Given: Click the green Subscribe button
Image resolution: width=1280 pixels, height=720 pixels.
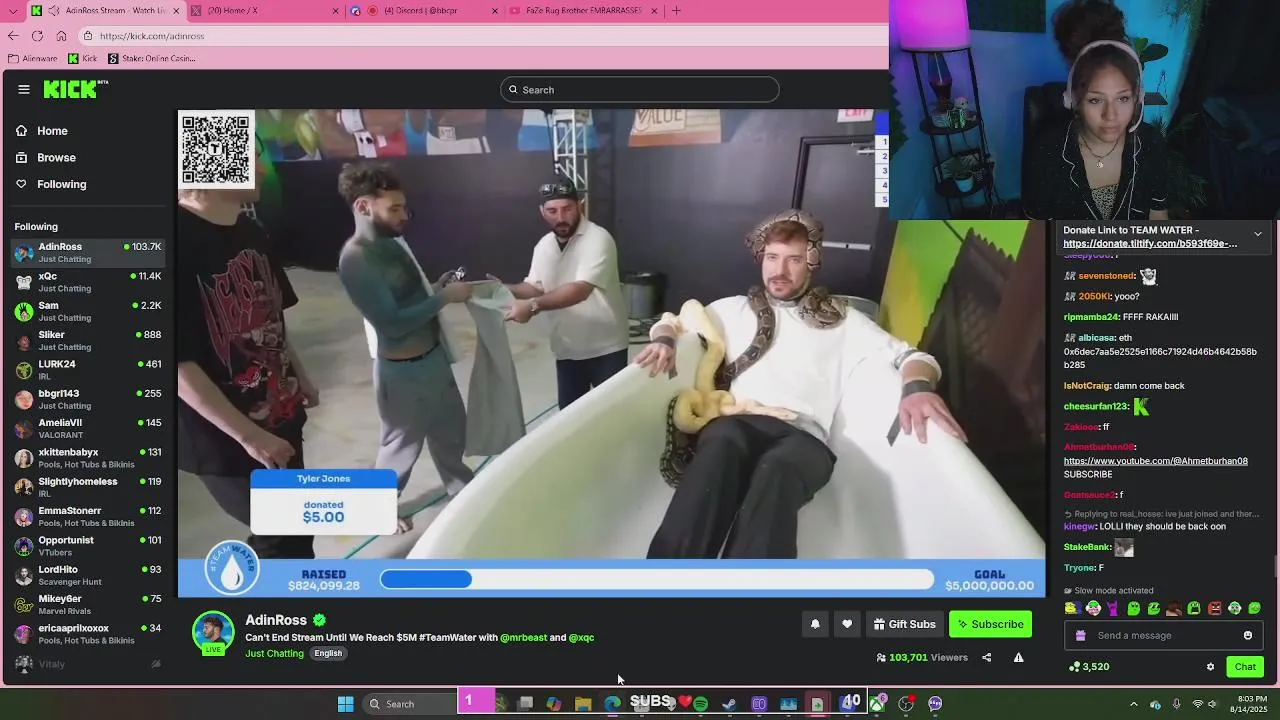Looking at the screenshot, I should tap(990, 624).
